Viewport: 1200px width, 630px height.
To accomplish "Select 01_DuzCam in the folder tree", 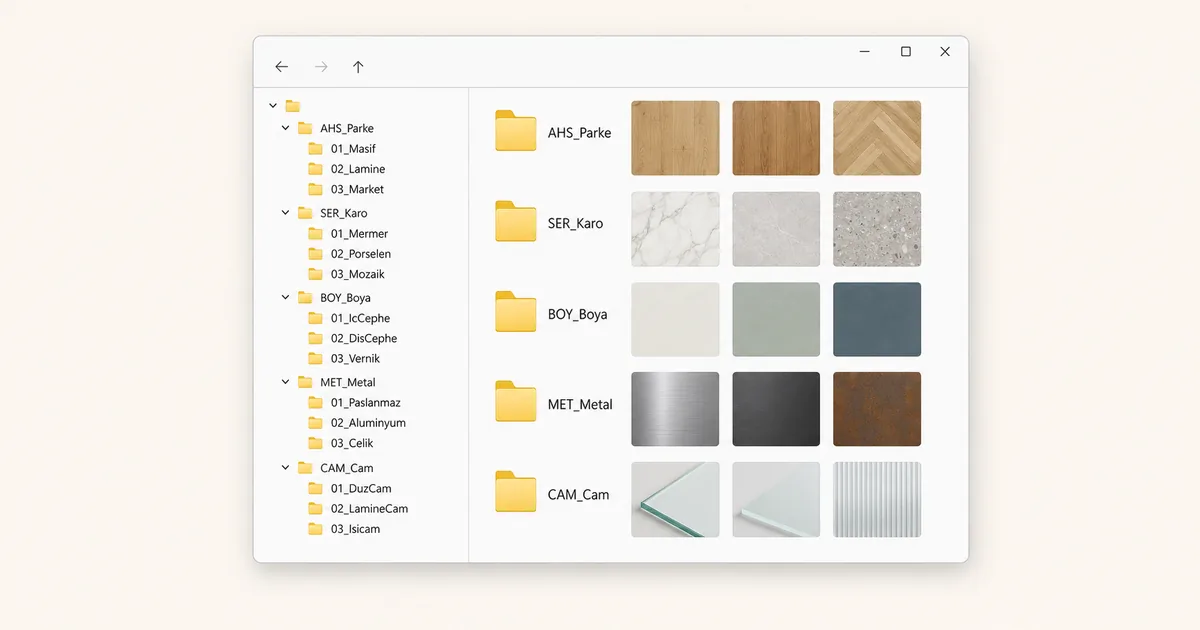I will pos(361,488).
